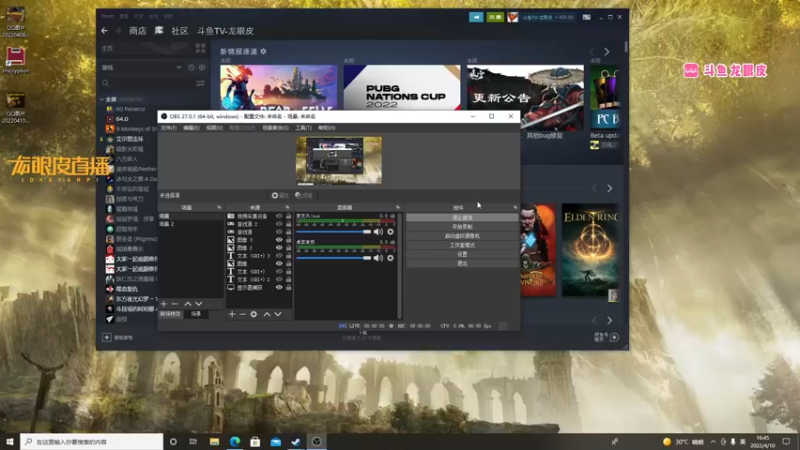Move the source up with the Sources panel up arrow

click(x=267, y=314)
